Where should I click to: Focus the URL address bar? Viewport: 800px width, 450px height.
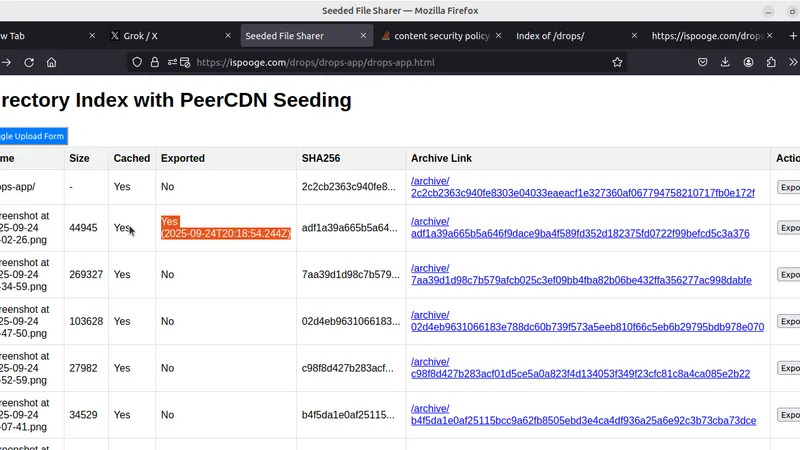click(400, 62)
